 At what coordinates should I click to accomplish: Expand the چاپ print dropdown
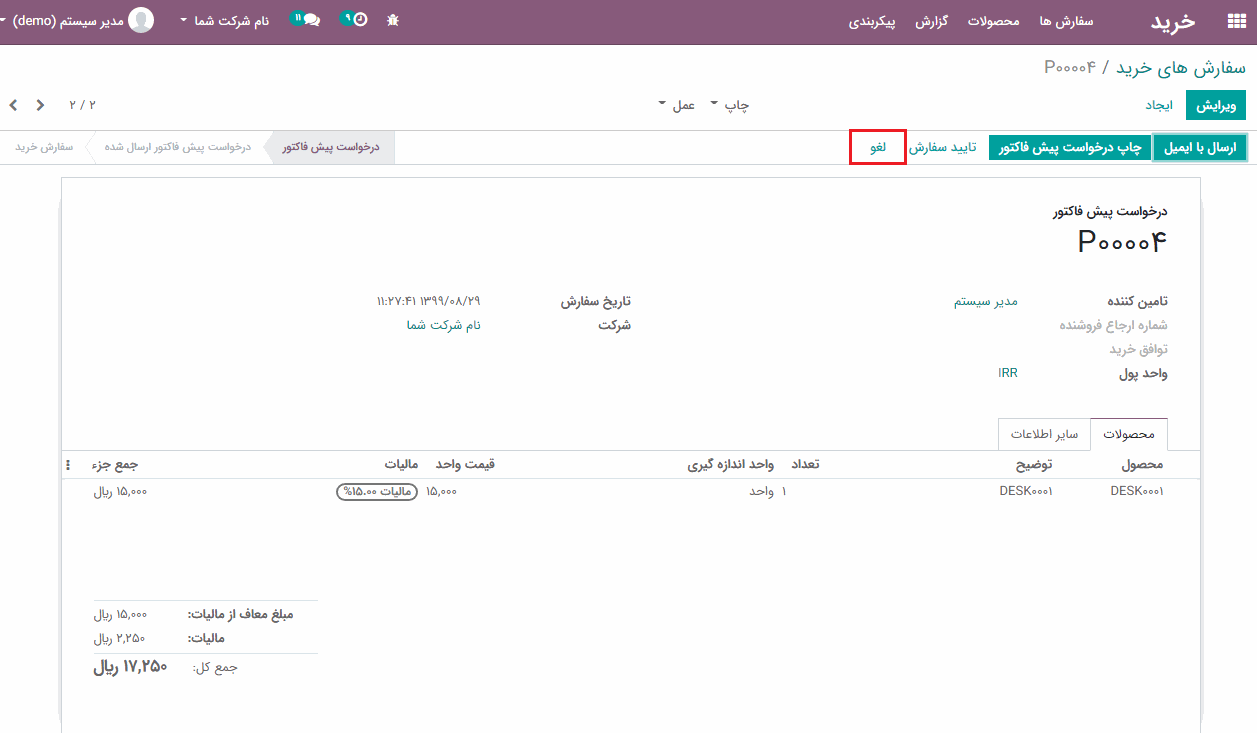730,105
